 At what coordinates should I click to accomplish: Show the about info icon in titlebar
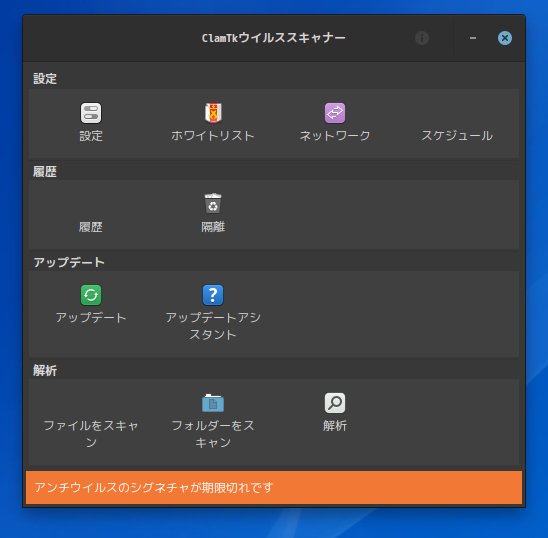[x=422, y=38]
